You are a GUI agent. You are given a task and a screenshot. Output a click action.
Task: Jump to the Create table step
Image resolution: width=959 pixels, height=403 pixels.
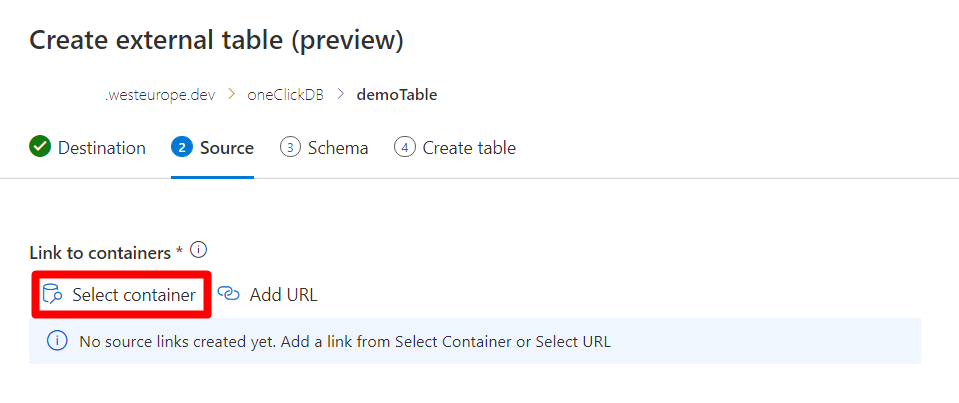click(x=469, y=148)
